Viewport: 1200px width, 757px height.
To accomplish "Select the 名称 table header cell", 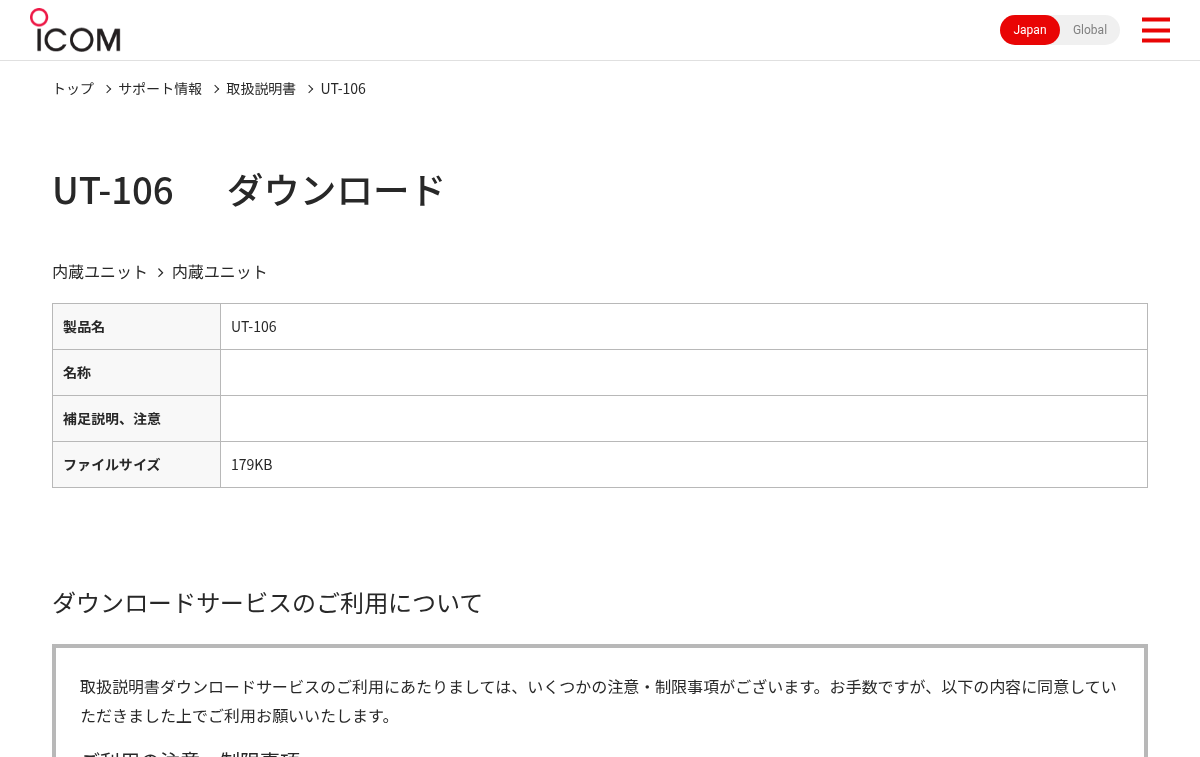I will coord(137,373).
